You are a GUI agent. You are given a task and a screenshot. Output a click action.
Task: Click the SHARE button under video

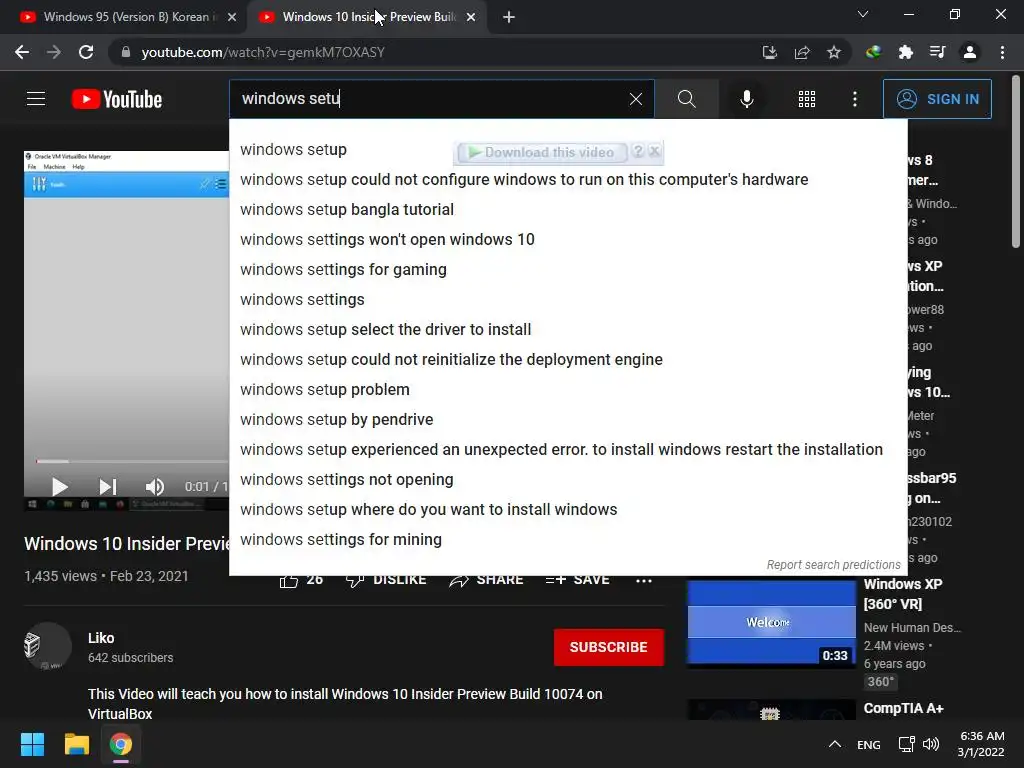pos(486,580)
